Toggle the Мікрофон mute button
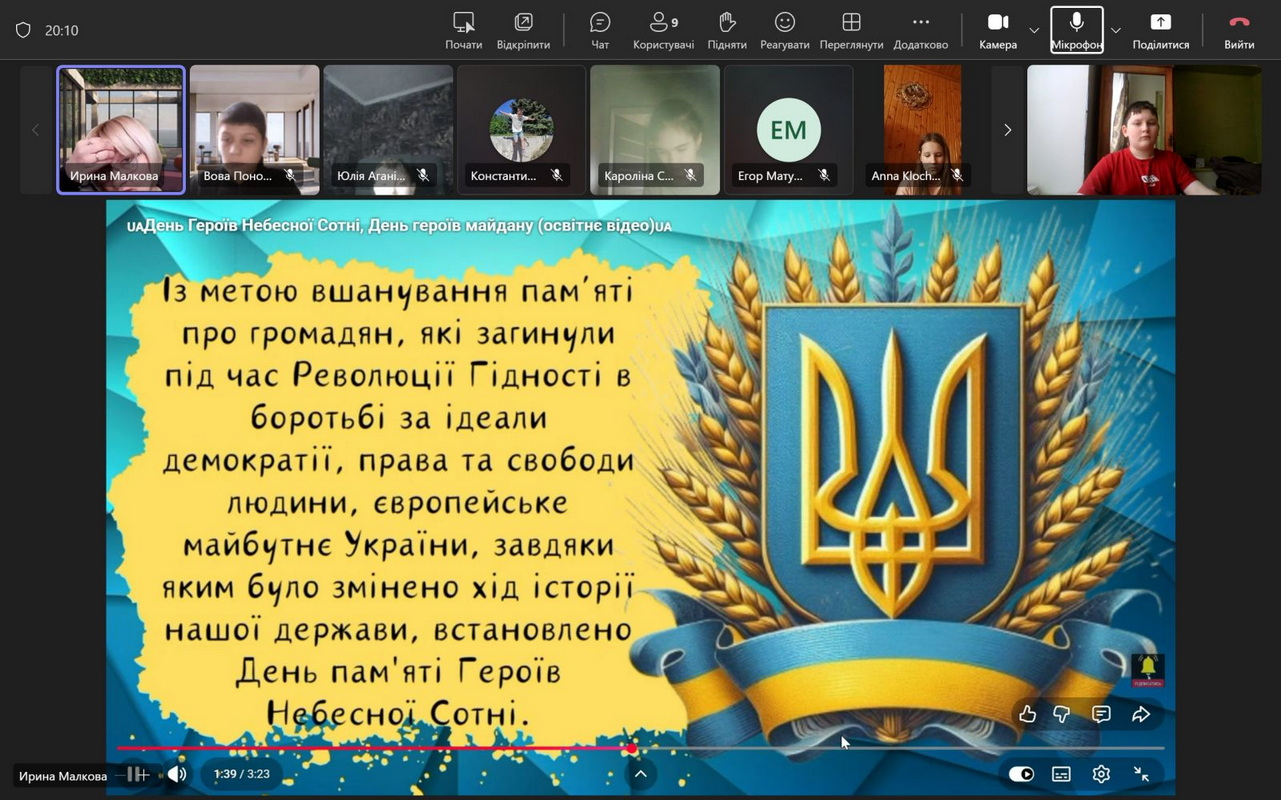Screen dimensions: 1281x800 pyautogui.click(x=1077, y=30)
